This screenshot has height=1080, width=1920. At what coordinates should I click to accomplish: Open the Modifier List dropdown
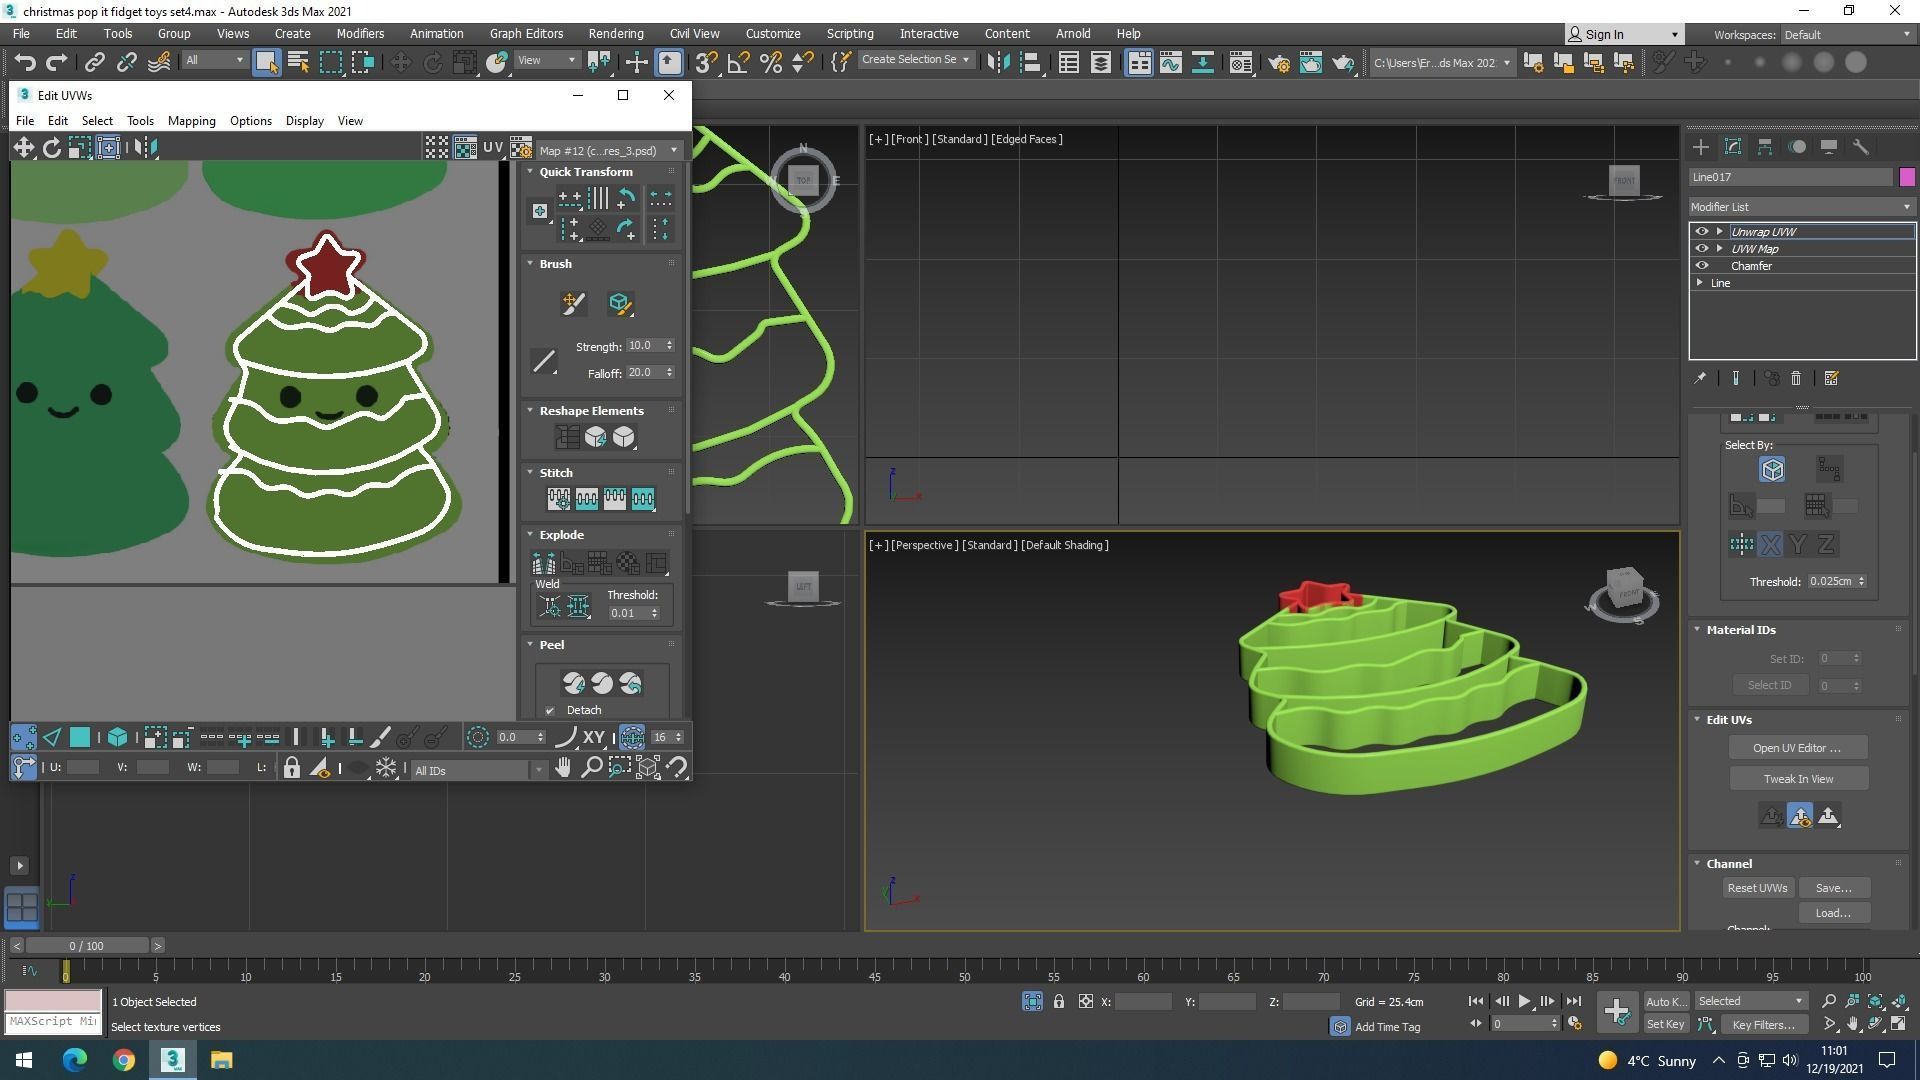(x=1800, y=207)
